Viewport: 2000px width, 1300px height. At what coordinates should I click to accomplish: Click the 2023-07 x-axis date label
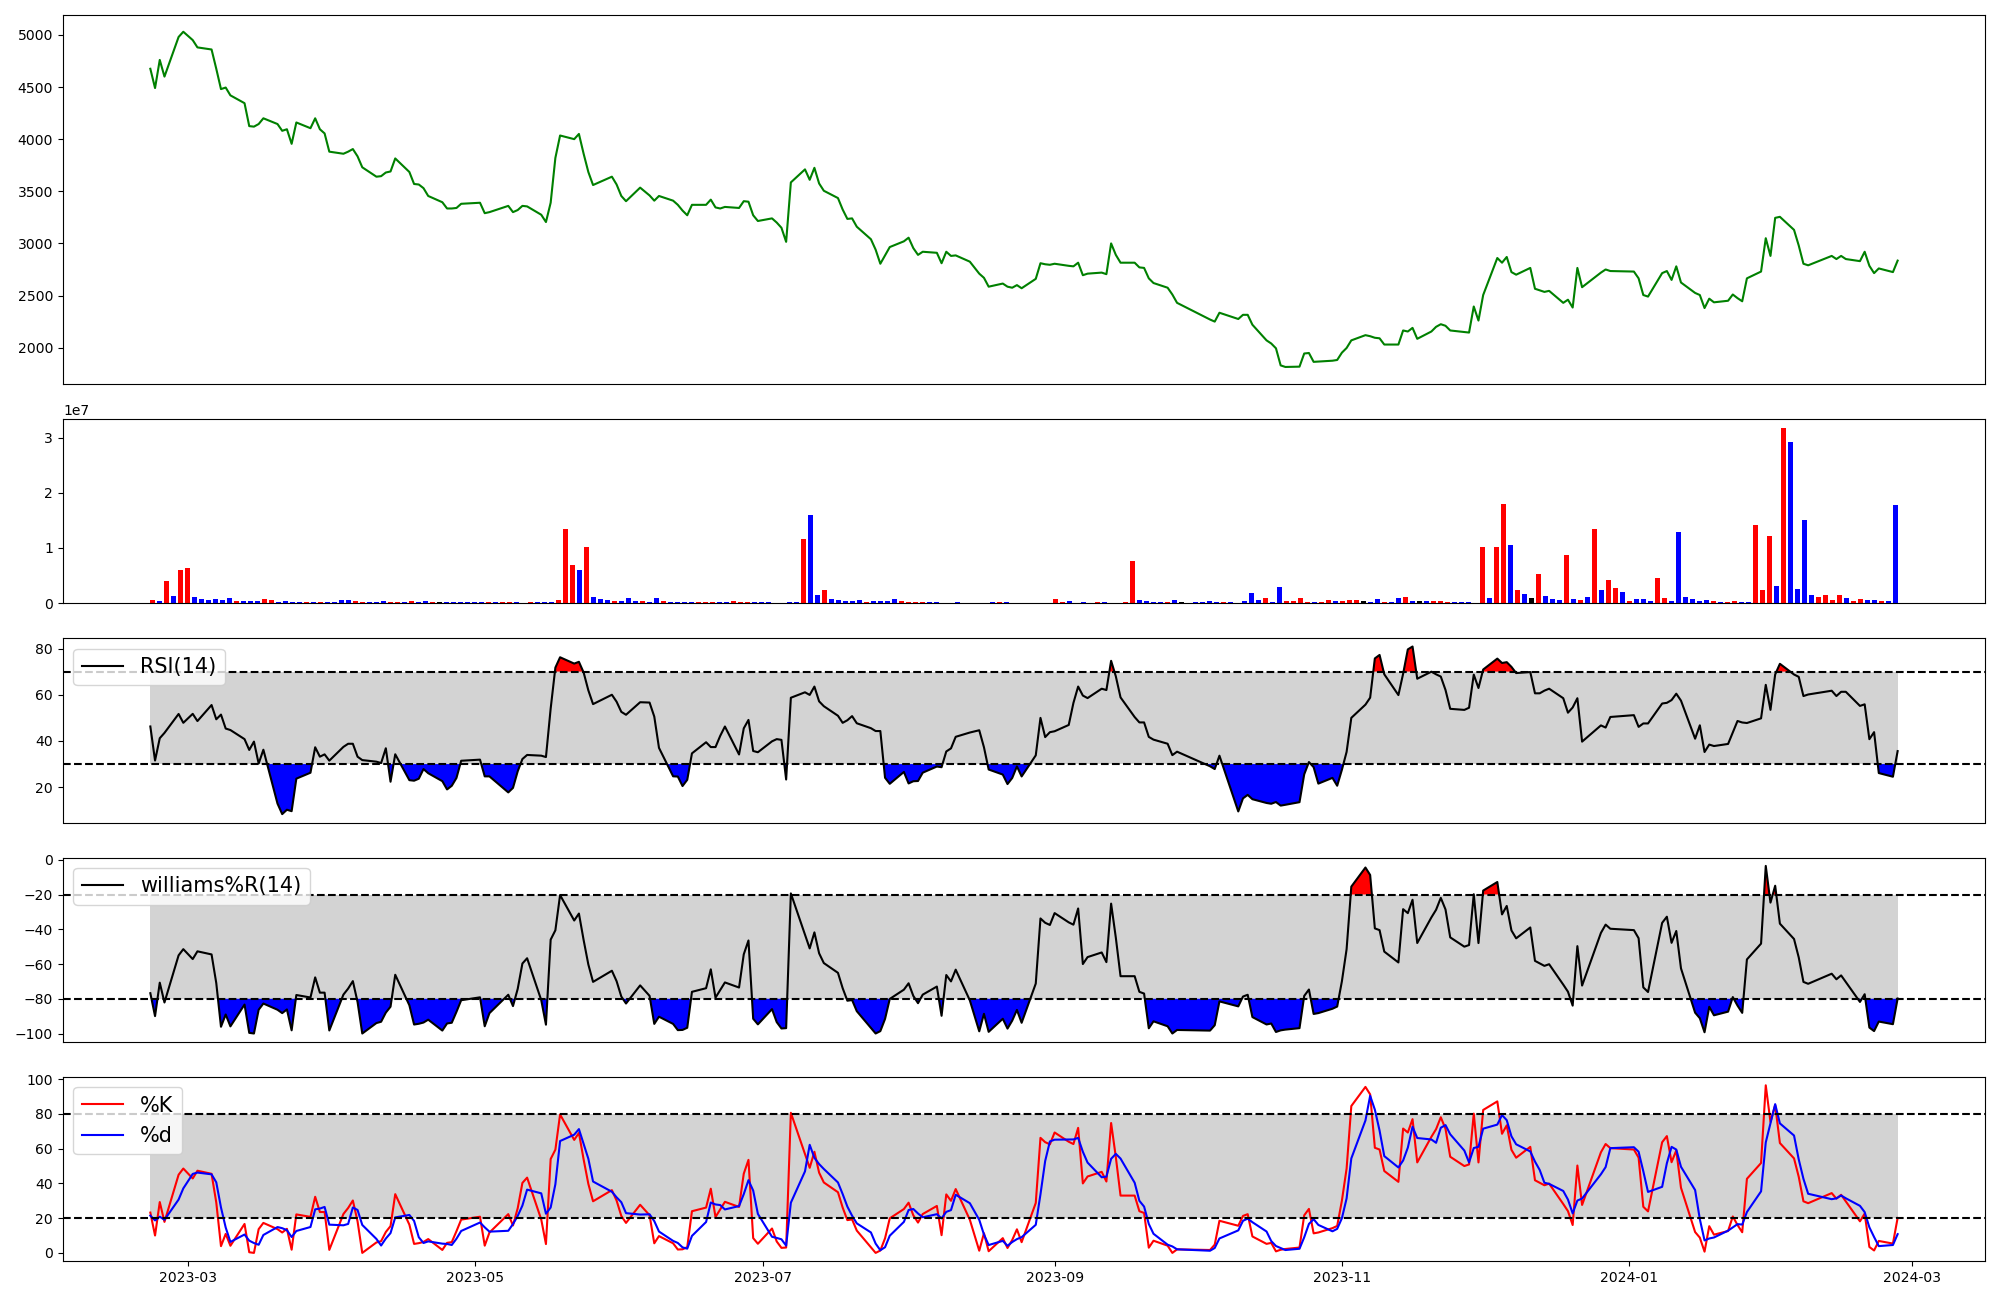pos(763,1277)
